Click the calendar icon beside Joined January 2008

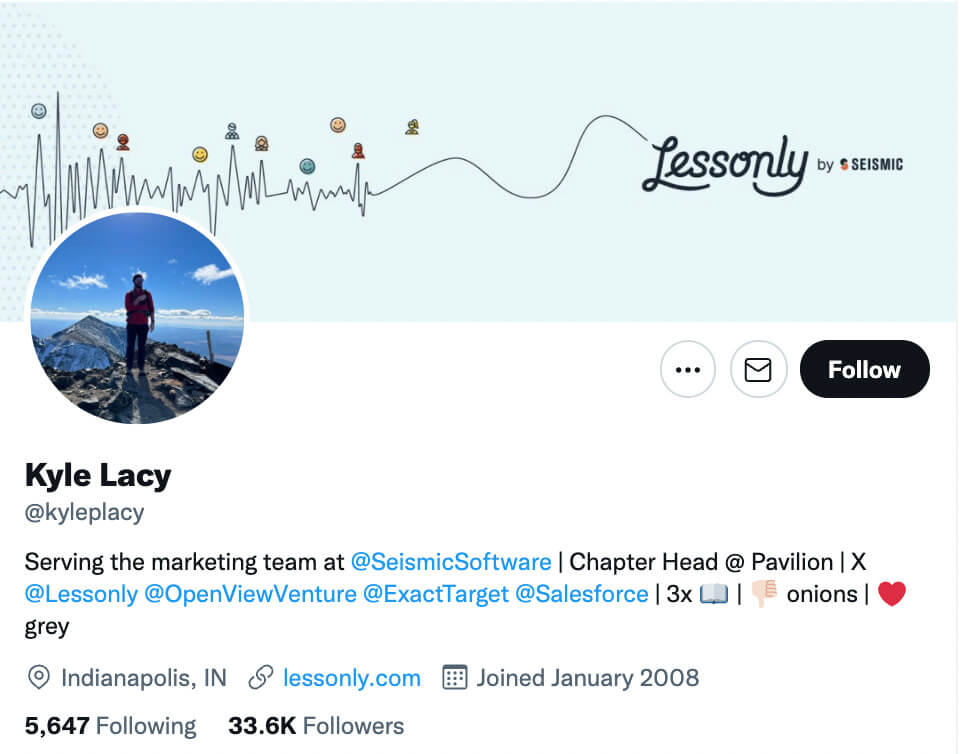tap(454, 678)
